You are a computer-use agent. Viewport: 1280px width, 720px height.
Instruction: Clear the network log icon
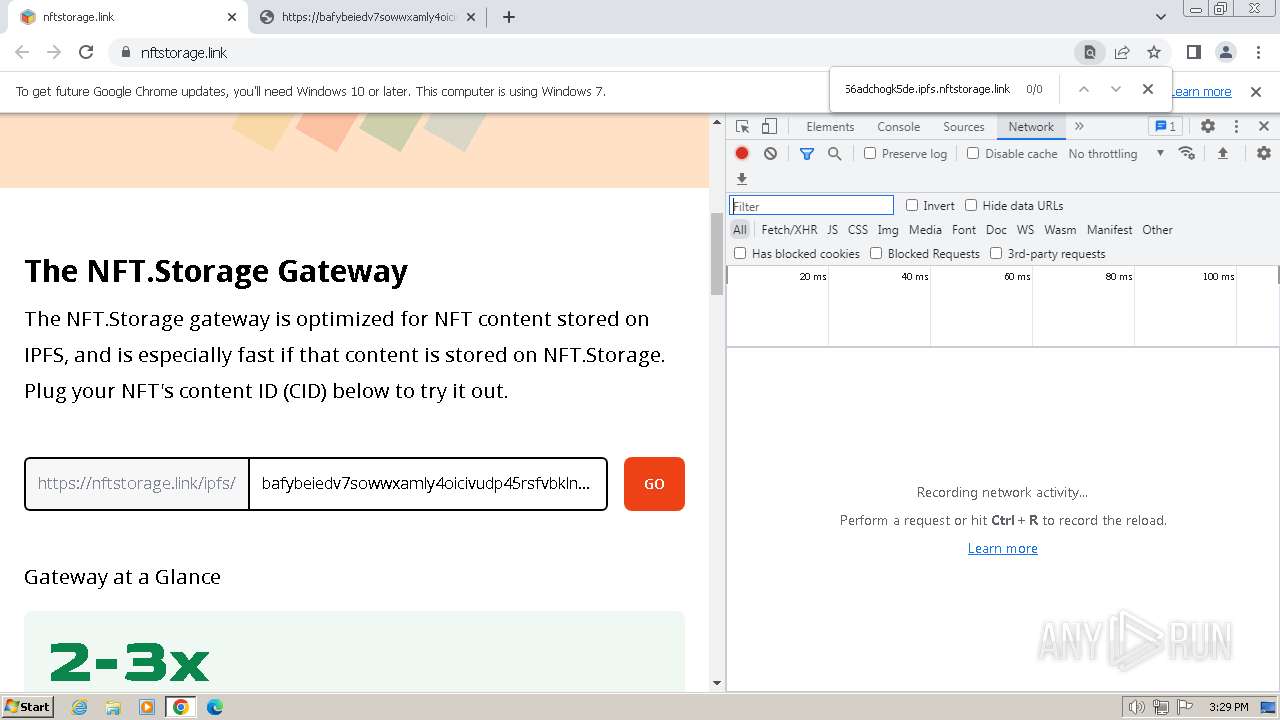click(770, 153)
